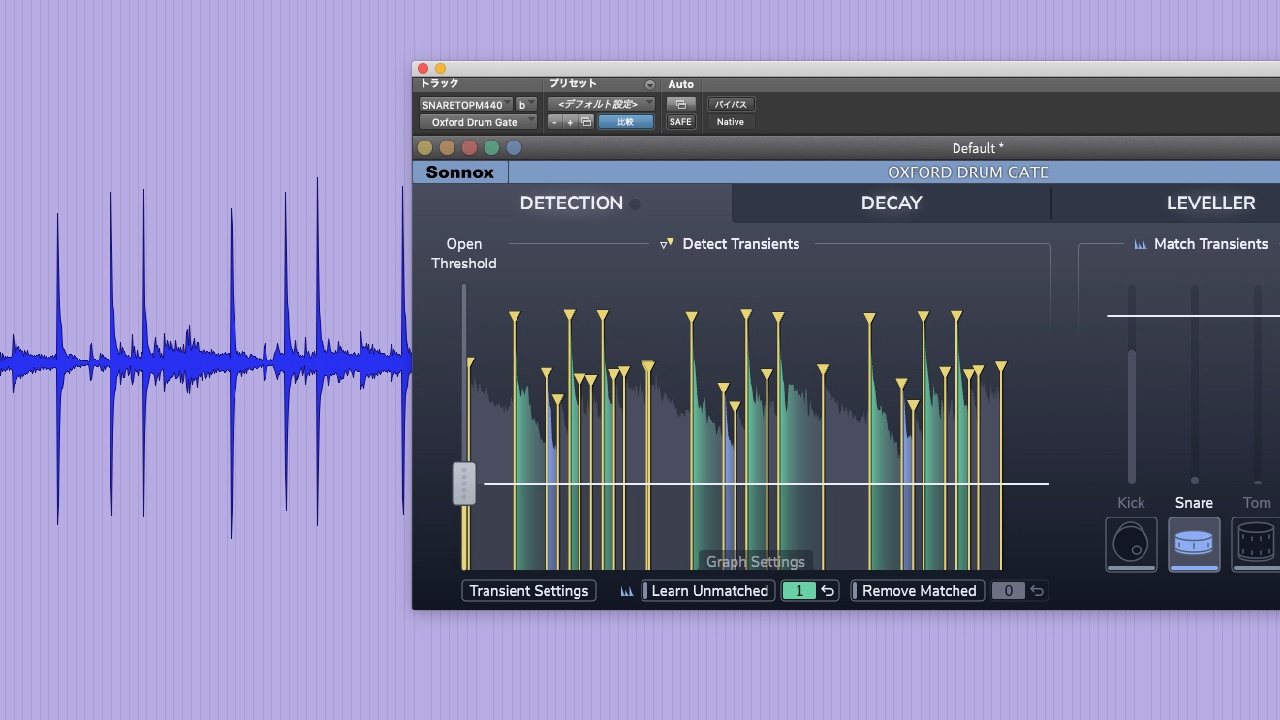The image size is (1280, 720).
Task: Click the Snare label
Action: point(1194,503)
